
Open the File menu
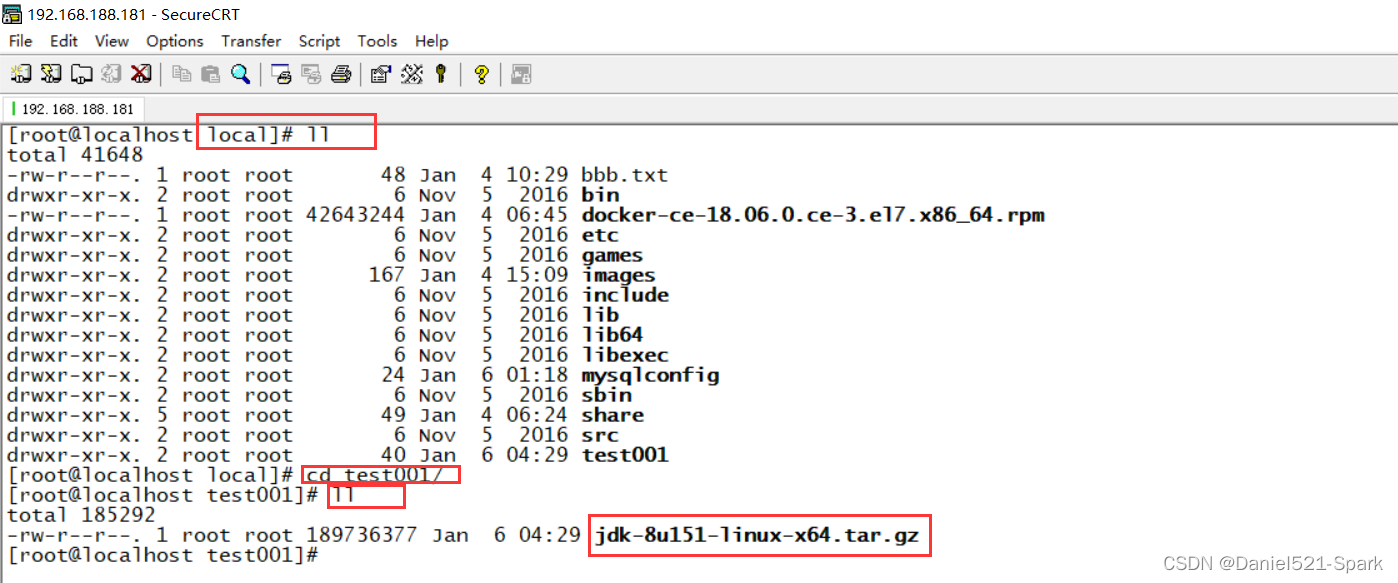click(21, 41)
